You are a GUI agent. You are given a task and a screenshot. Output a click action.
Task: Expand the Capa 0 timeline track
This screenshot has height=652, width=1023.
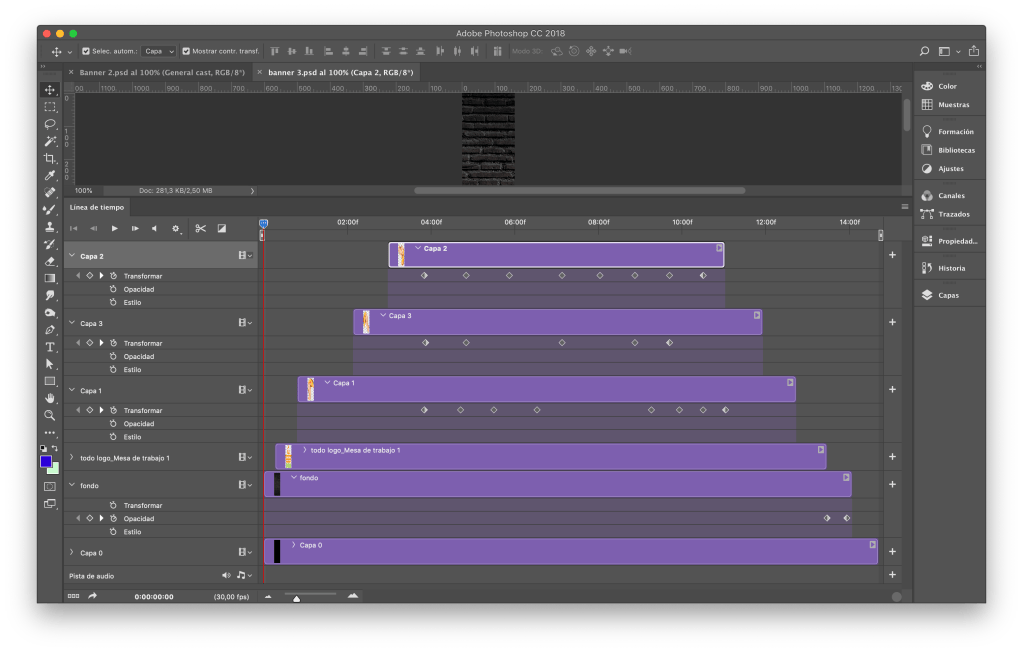point(72,553)
